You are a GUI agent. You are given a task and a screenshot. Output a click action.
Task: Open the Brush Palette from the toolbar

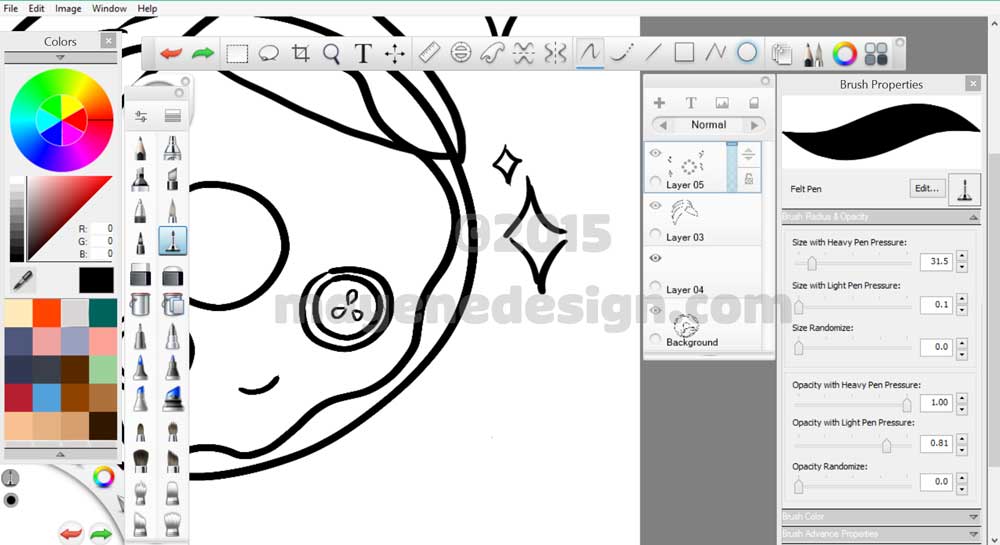(812, 54)
